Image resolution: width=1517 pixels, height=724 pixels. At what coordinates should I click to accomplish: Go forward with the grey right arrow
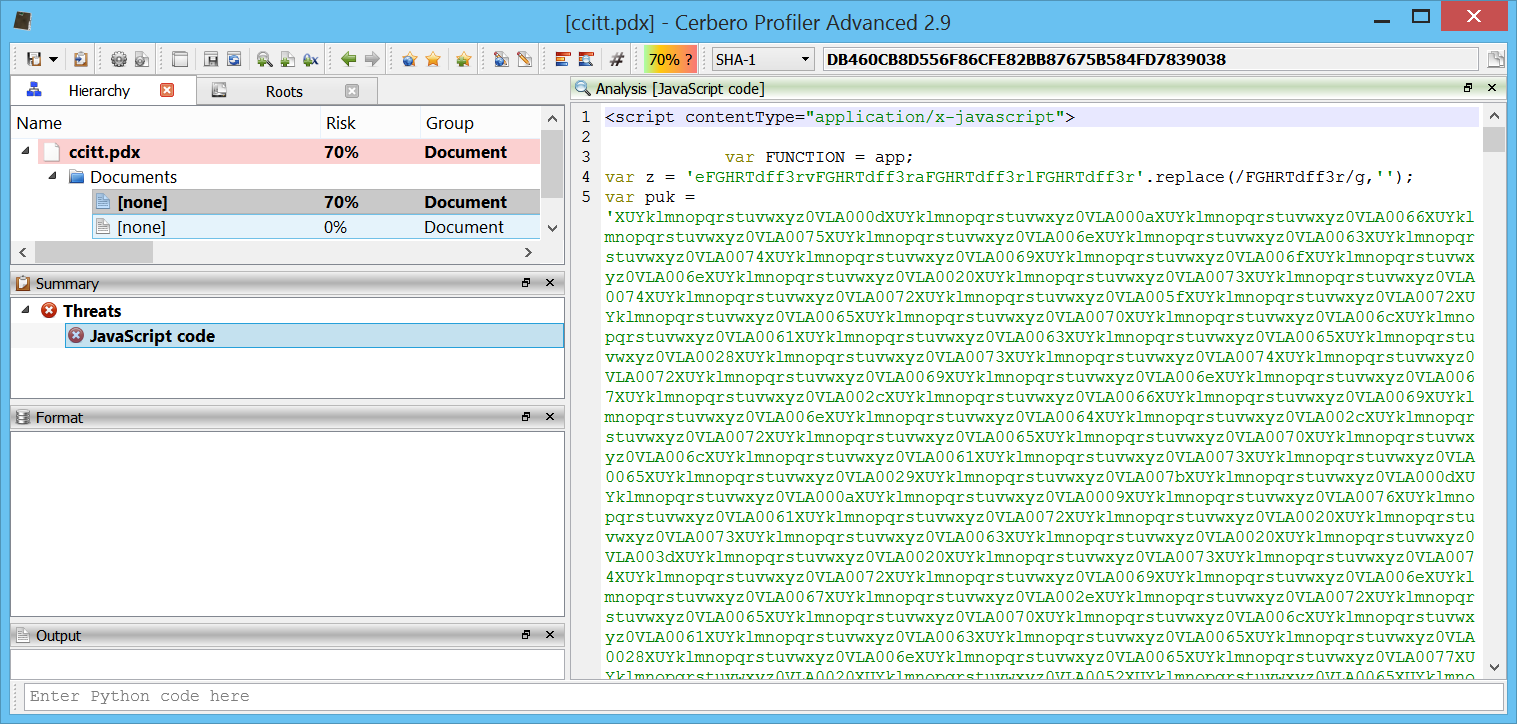(372, 60)
